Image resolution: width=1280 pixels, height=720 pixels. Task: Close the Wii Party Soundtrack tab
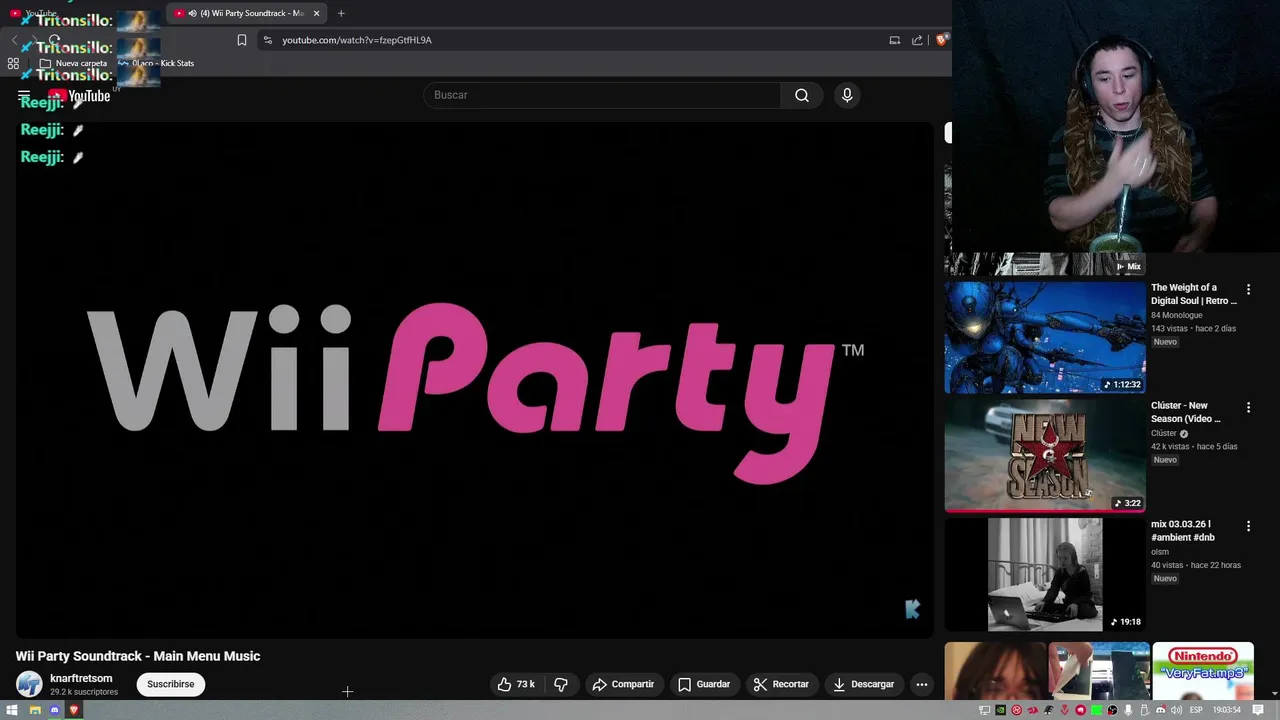[x=317, y=13]
